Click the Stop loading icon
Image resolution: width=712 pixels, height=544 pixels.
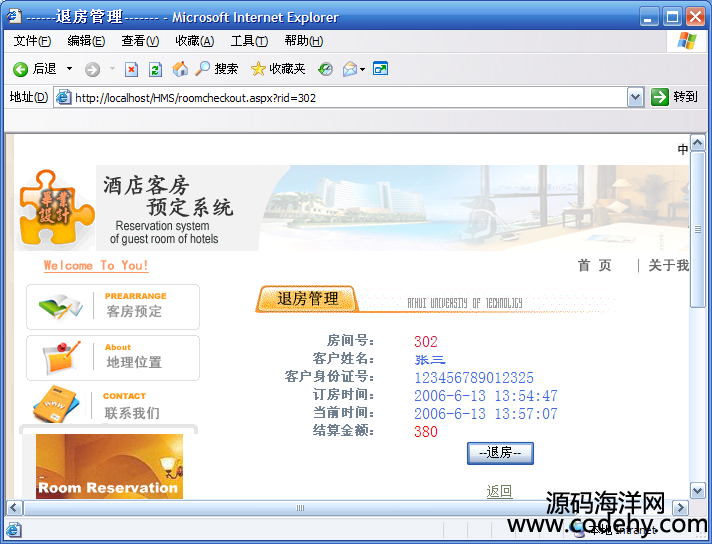(x=131, y=69)
